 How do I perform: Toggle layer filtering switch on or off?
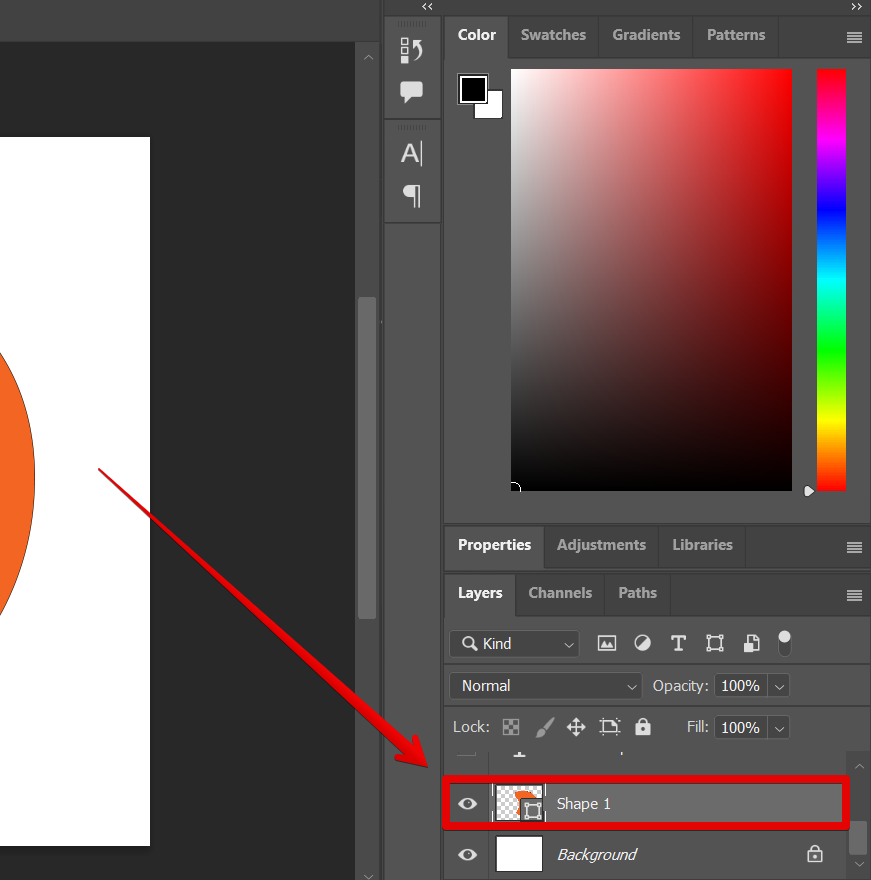[784, 642]
